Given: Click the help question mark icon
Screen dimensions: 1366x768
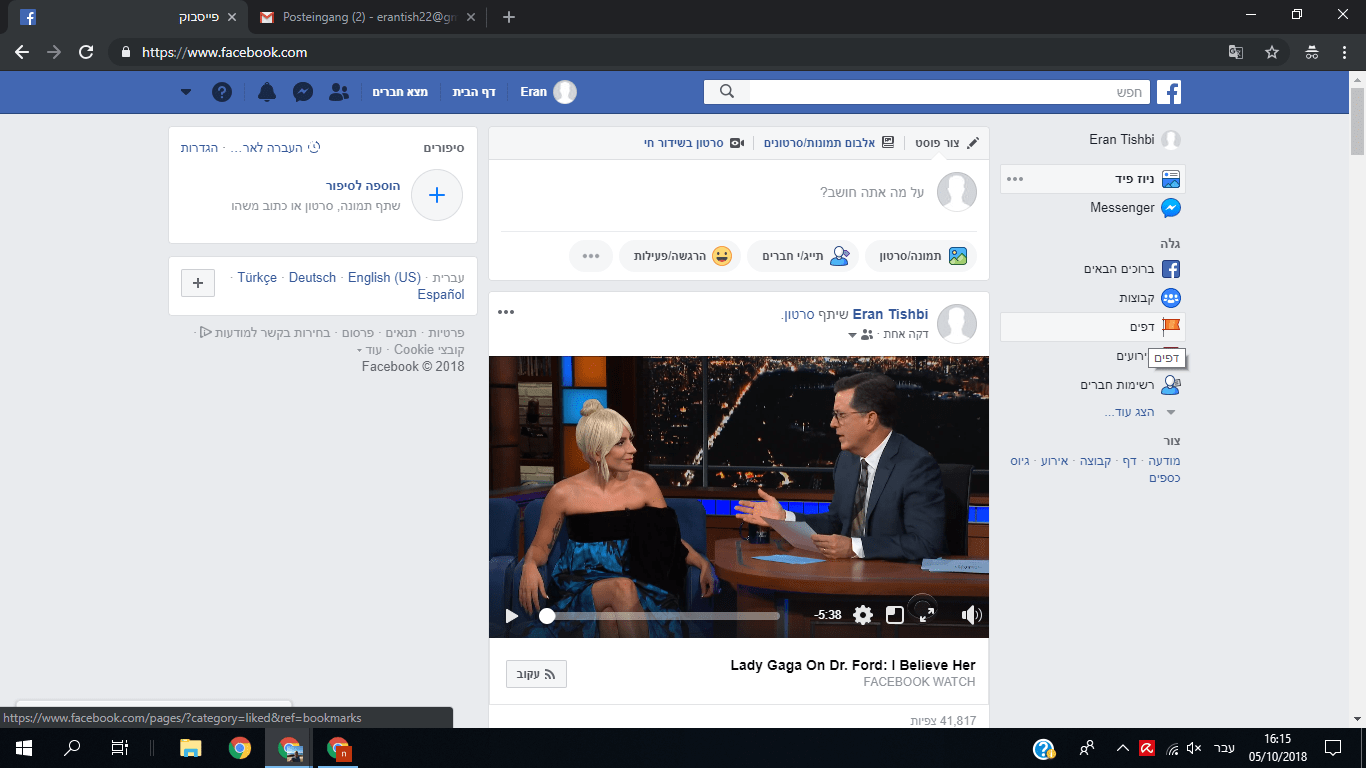Looking at the screenshot, I should 222,92.
